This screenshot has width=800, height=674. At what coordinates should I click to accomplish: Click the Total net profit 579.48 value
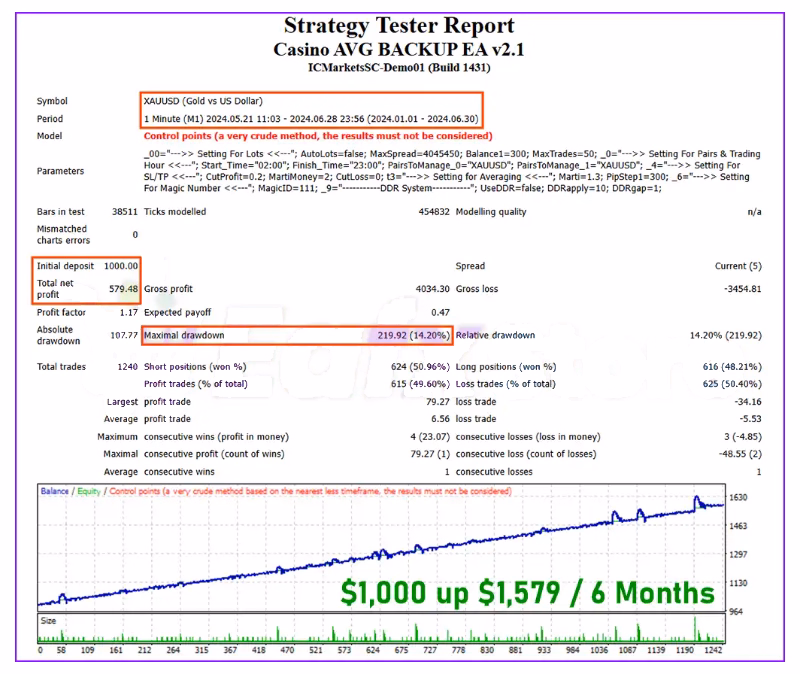120,289
